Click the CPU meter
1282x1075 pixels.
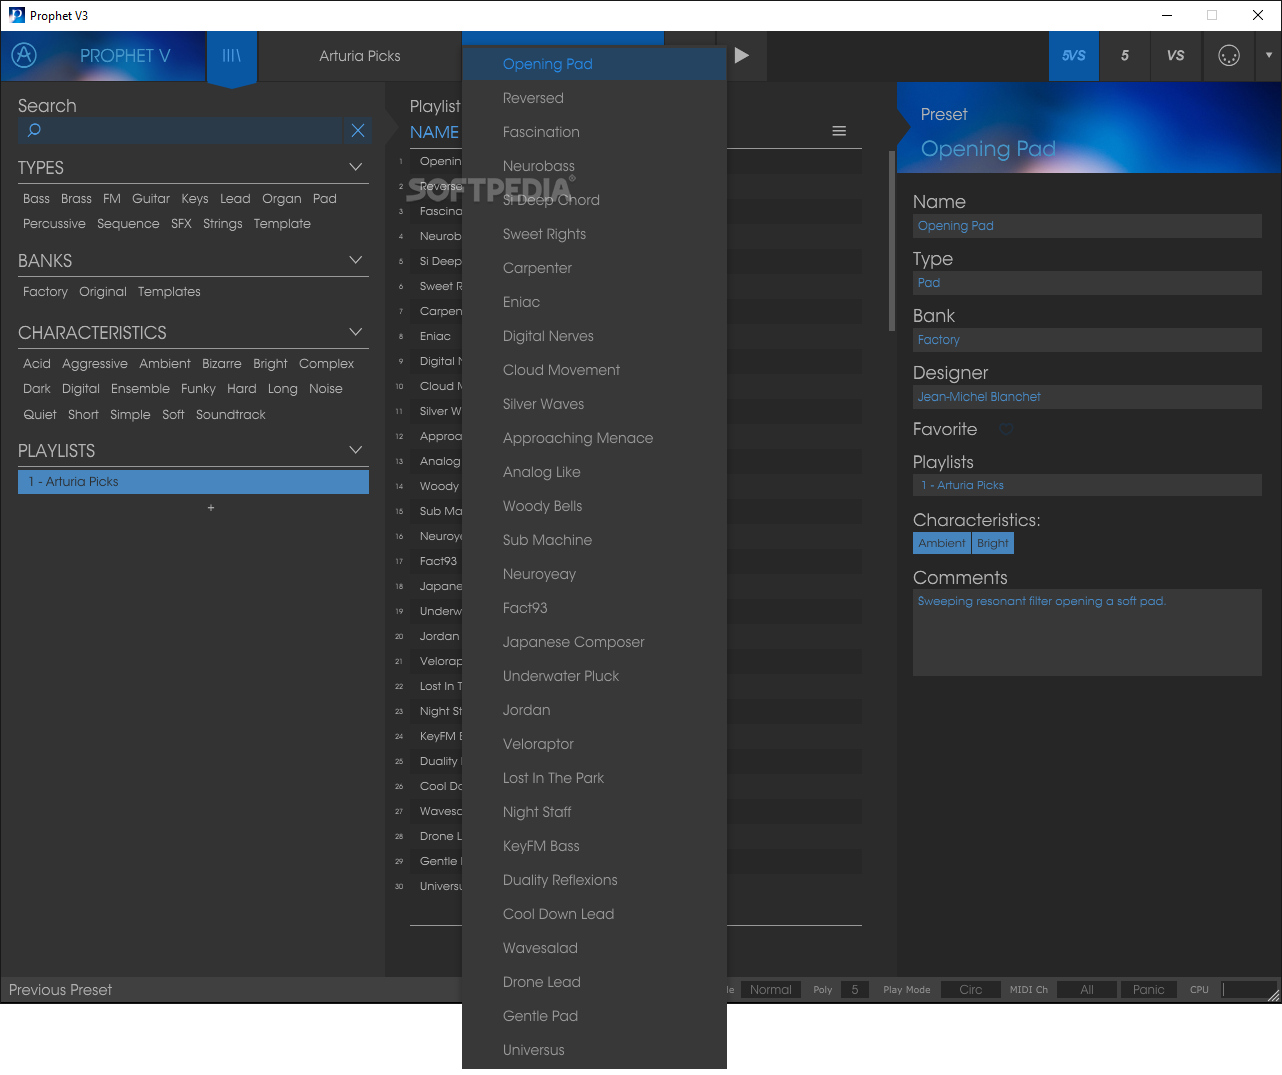pos(1250,990)
